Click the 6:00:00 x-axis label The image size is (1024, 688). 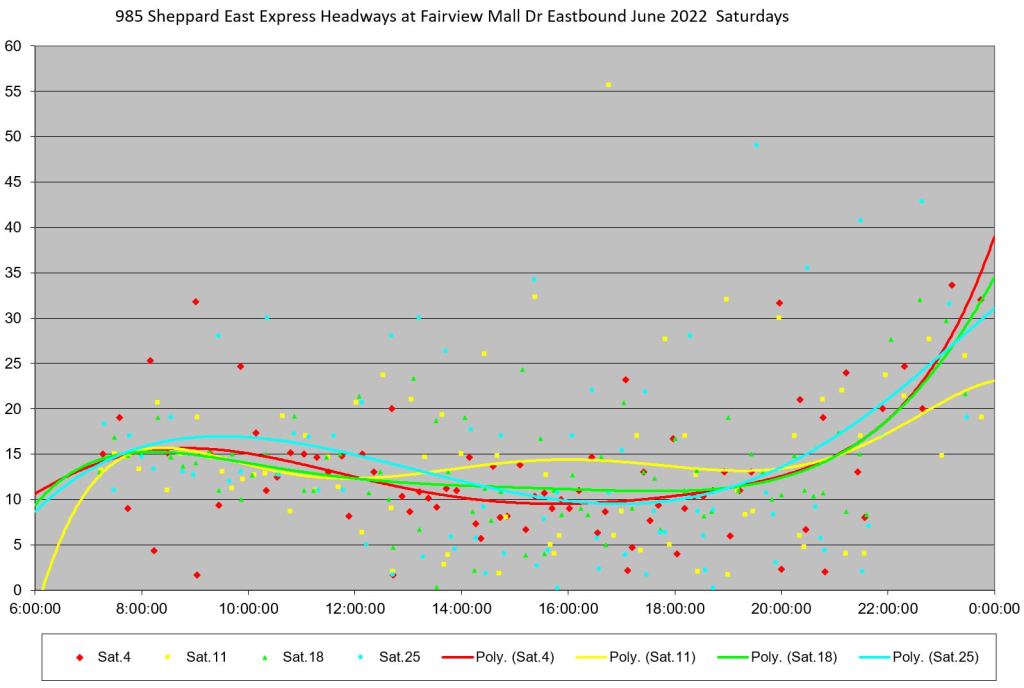click(x=36, y=607)
